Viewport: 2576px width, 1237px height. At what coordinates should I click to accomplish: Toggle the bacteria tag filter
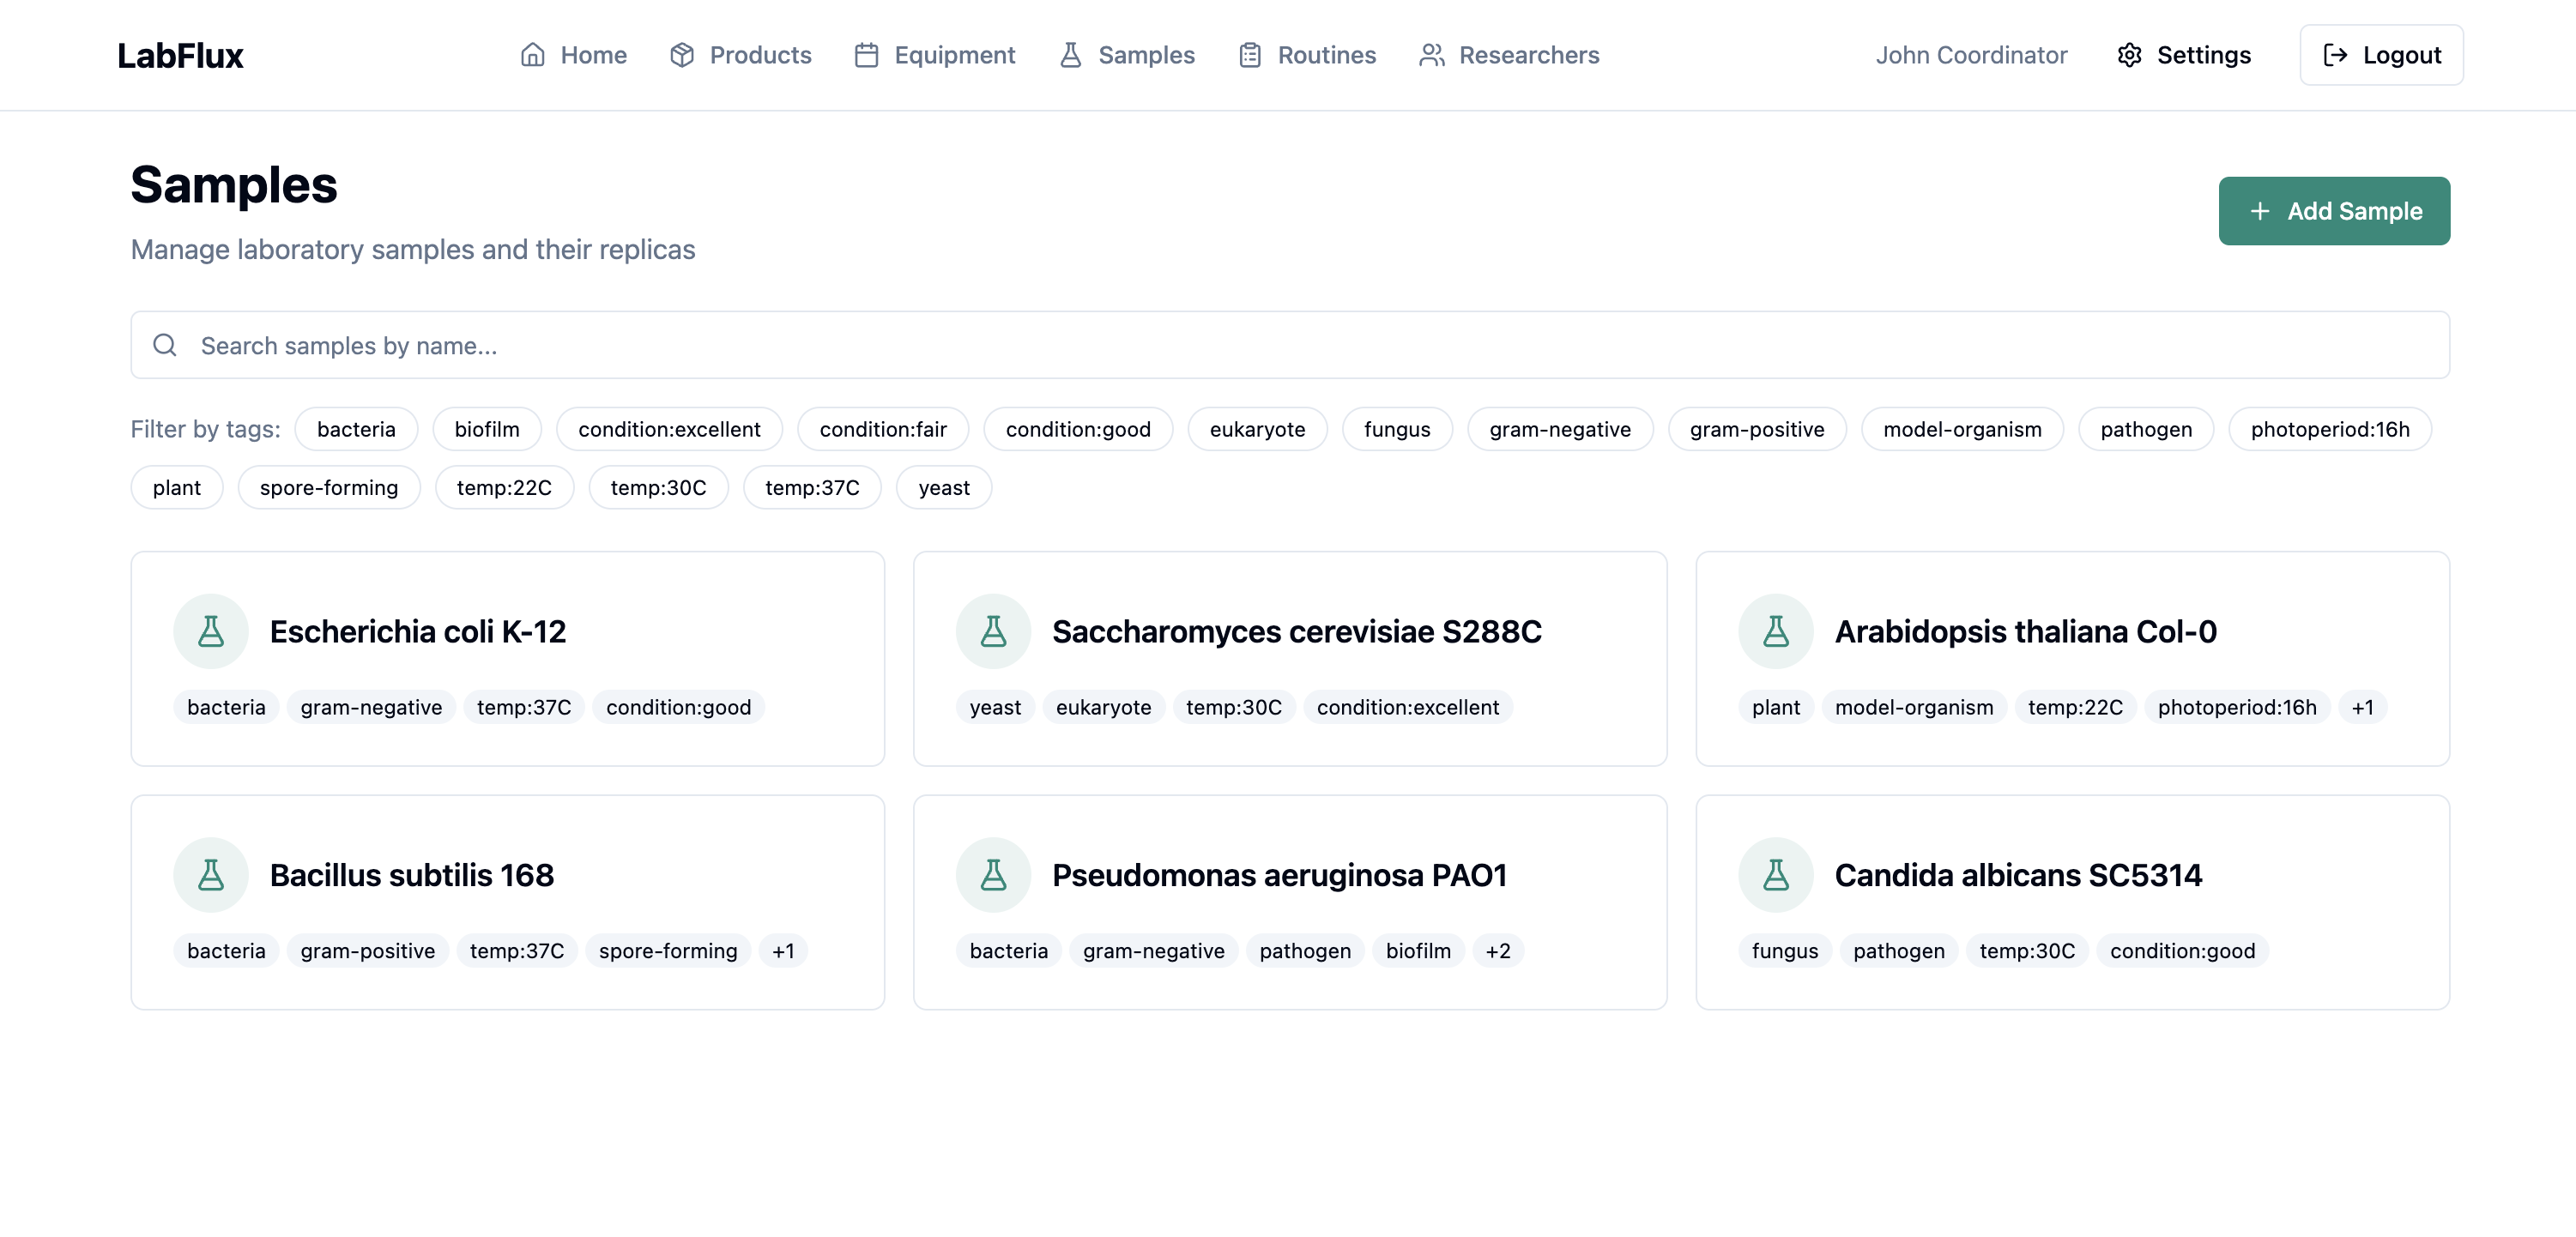pos(356,429)
